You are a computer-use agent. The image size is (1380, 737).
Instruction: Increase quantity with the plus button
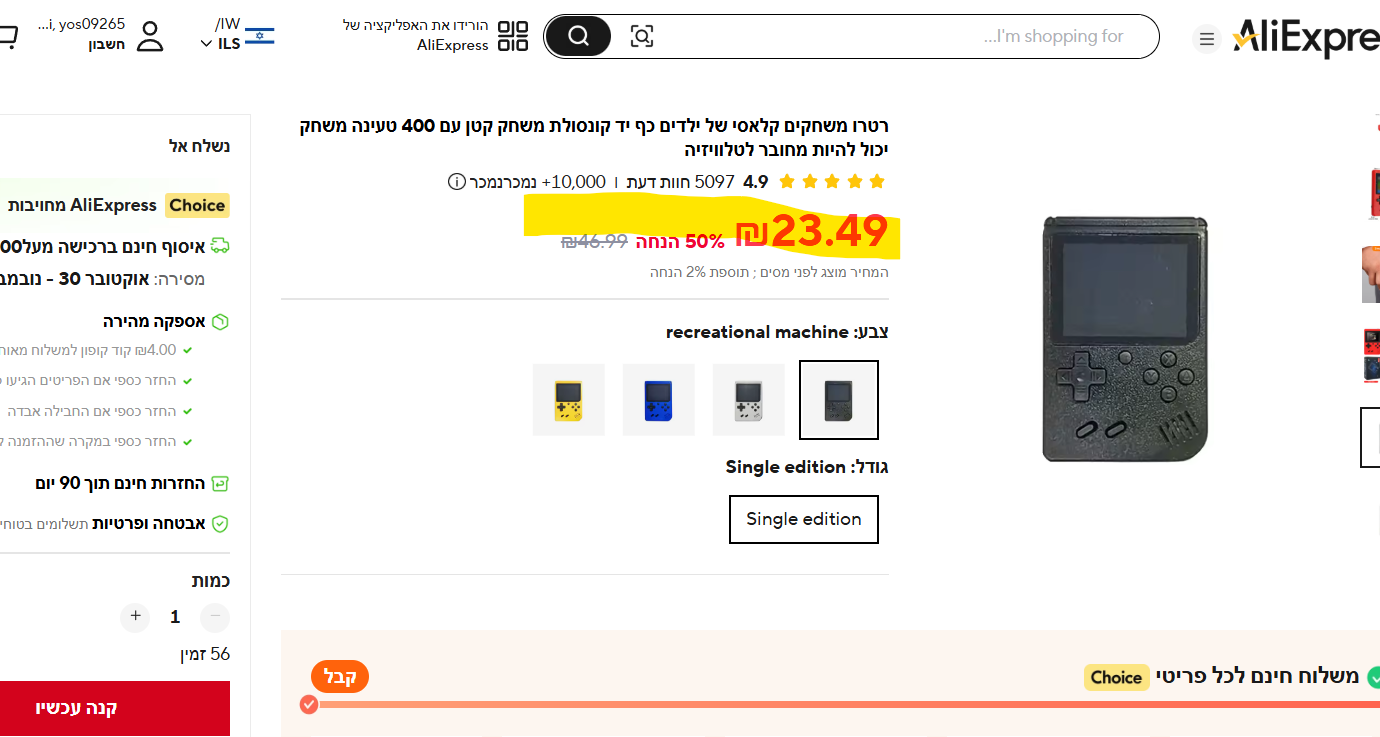pos(136,616)
